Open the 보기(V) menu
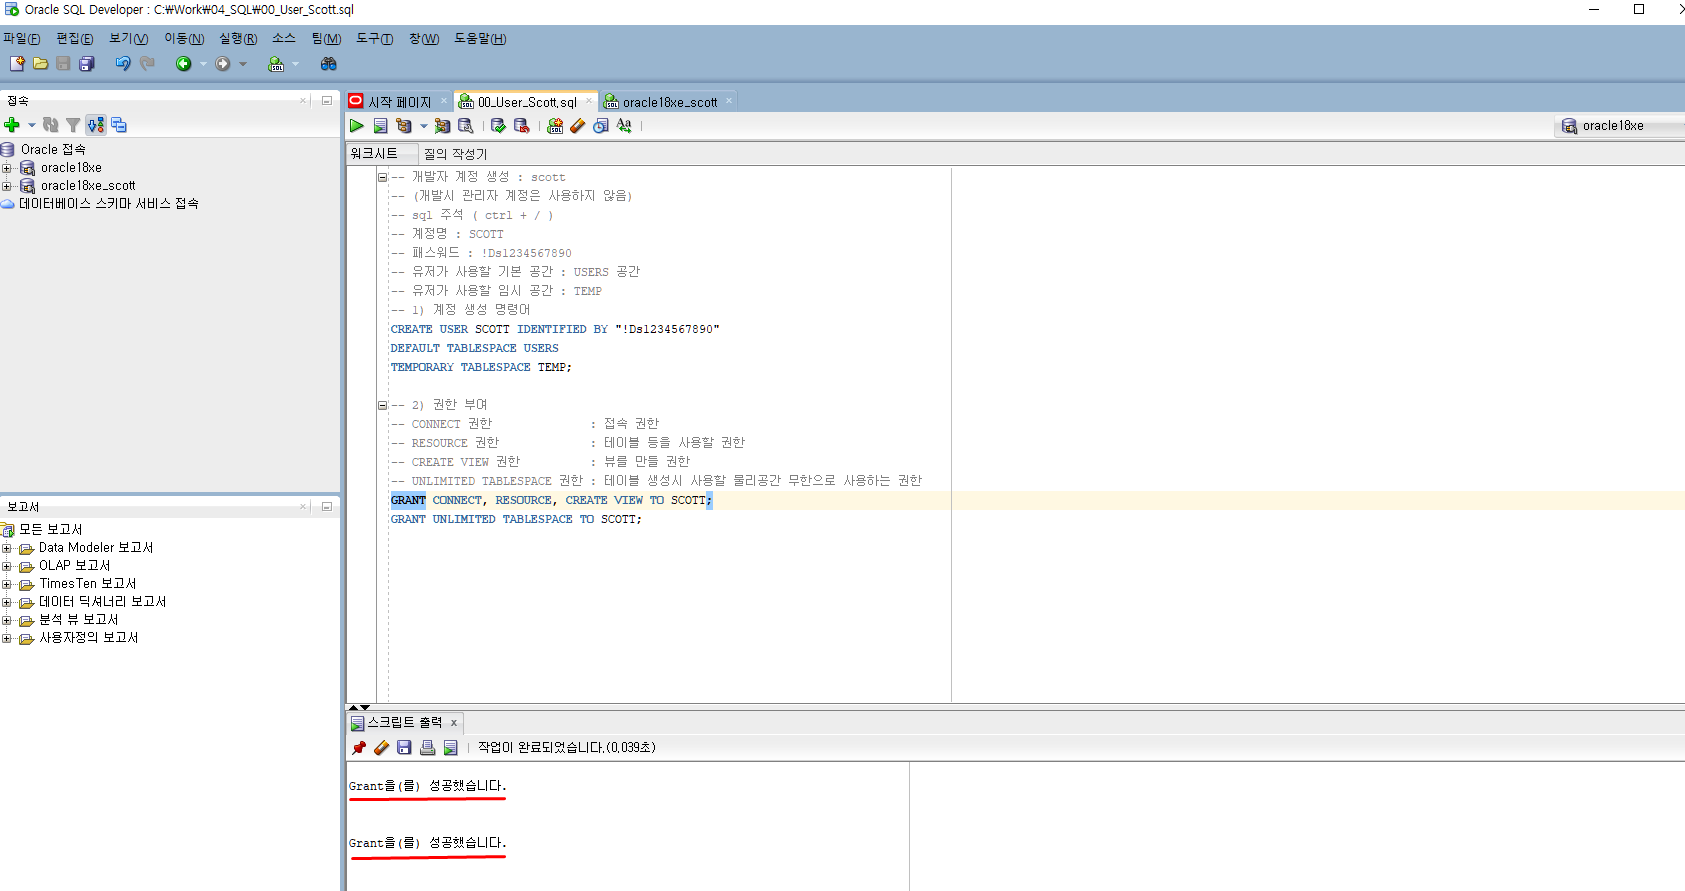The image size is (1685, 891). (129, 39)
